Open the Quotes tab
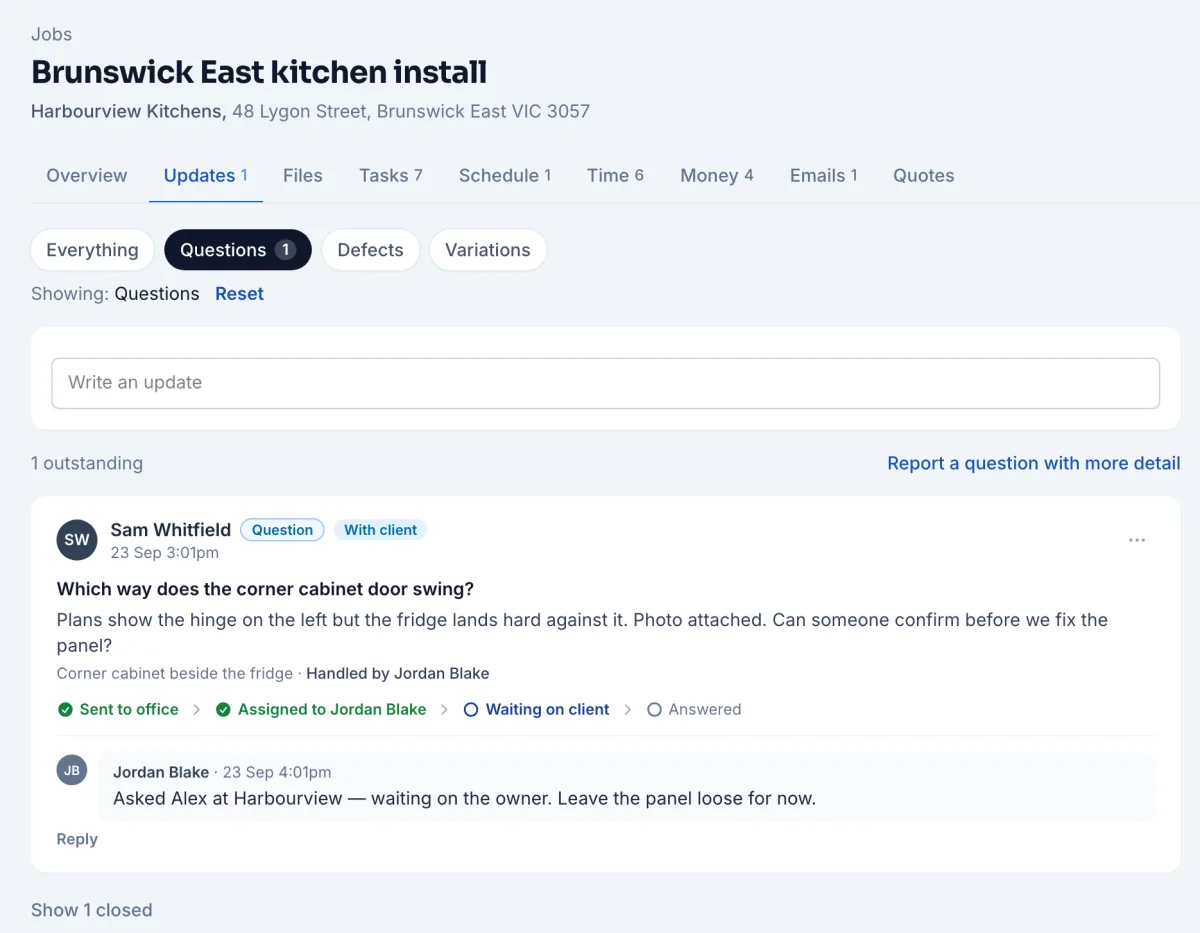Image resolution: width=1200 pixels, height=933 pixels. tap(924, 175)
